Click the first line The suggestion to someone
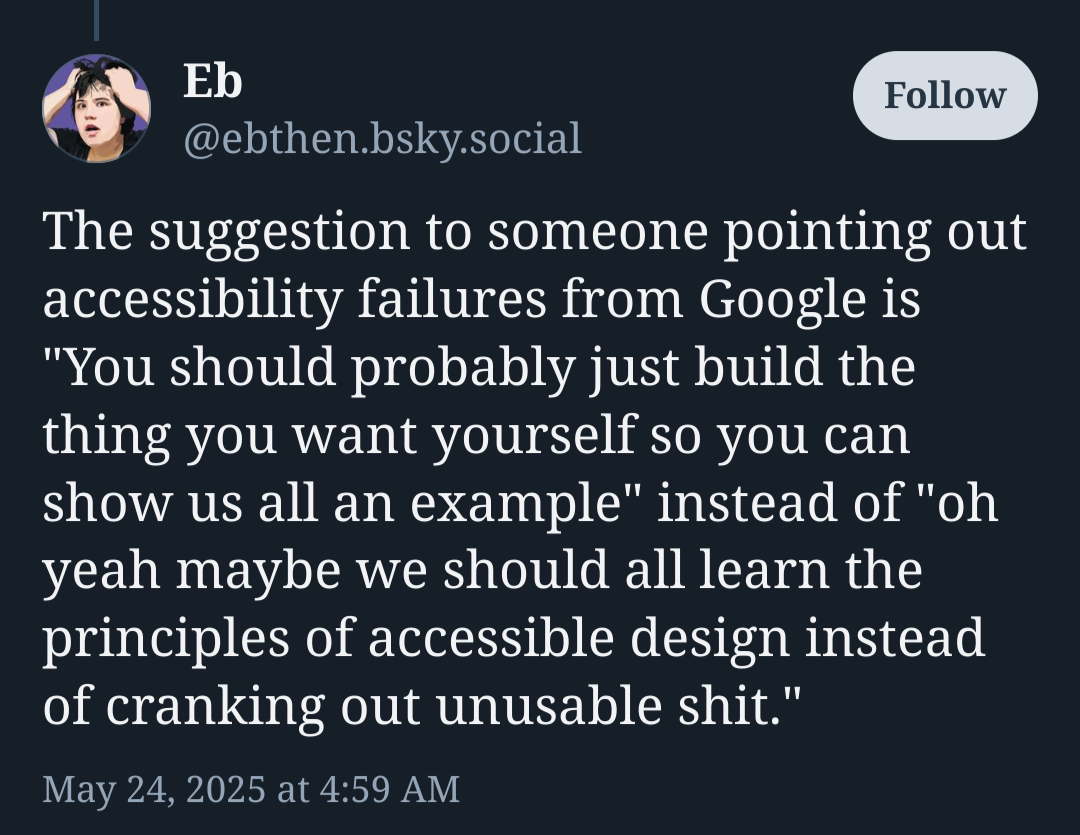The image size is (1080, 835). pos(375,232)
